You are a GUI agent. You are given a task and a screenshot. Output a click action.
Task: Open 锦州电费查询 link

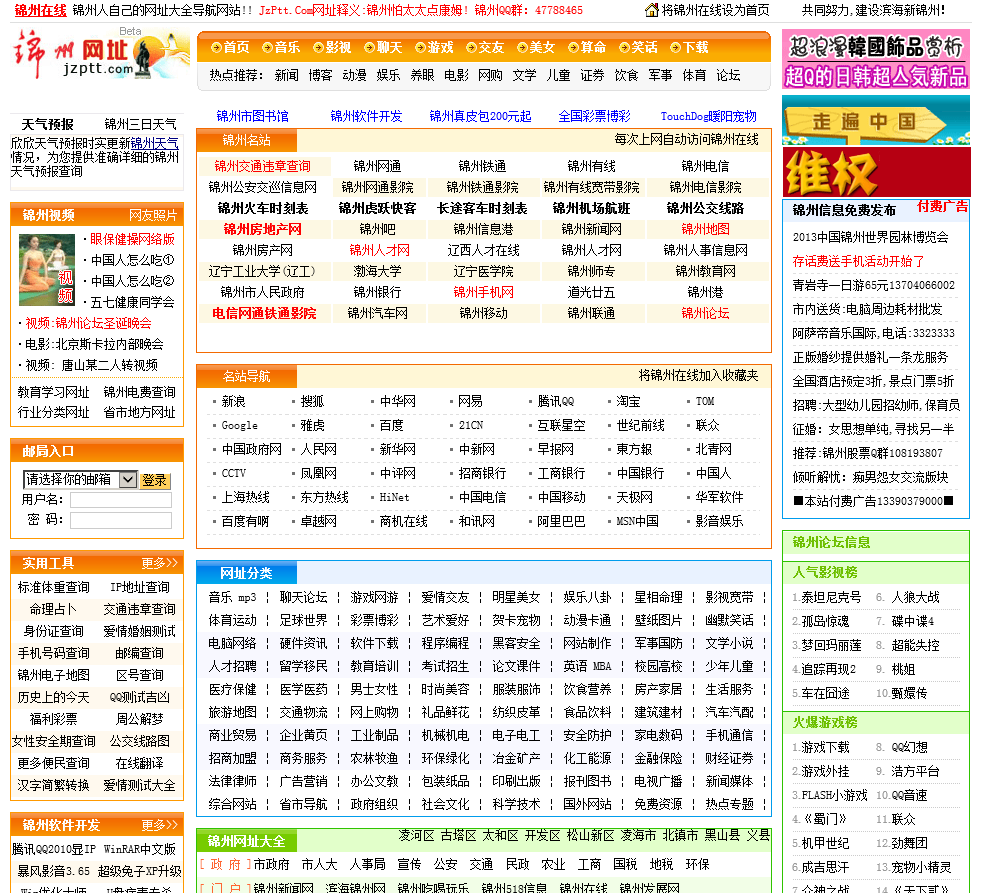140,392
